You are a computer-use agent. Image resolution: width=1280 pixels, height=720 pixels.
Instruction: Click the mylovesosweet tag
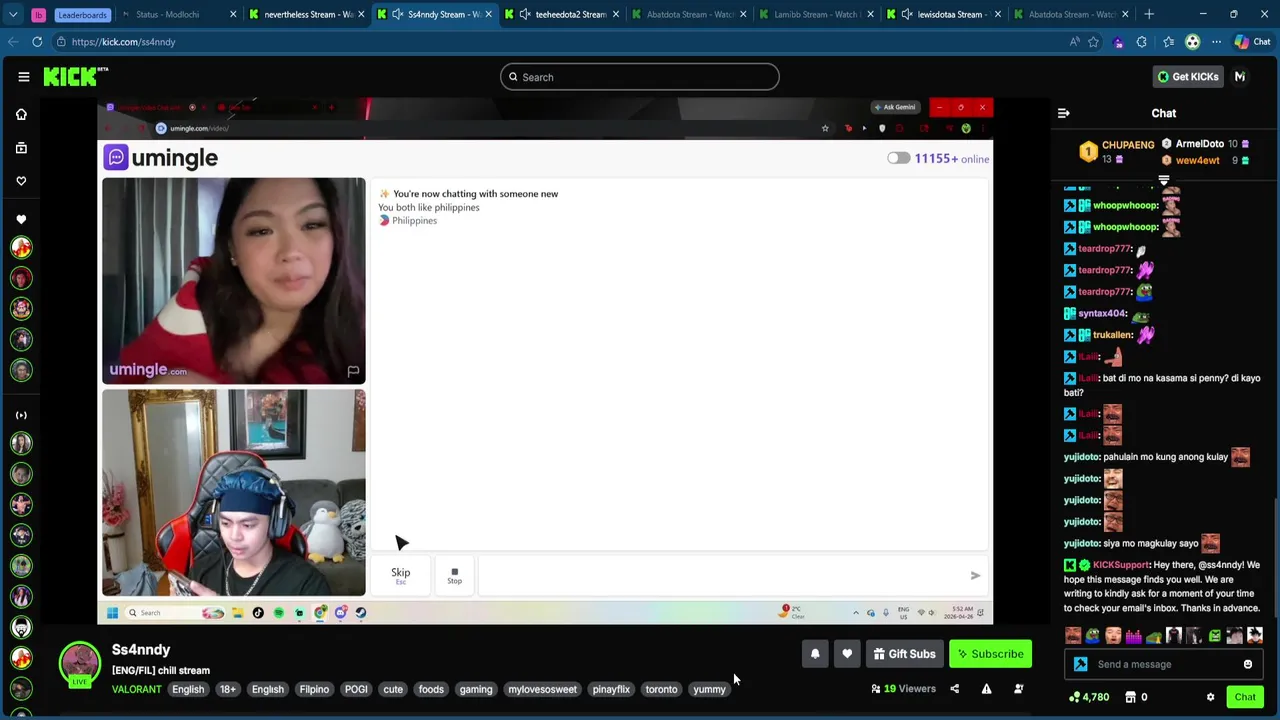[x=542, y=689]
